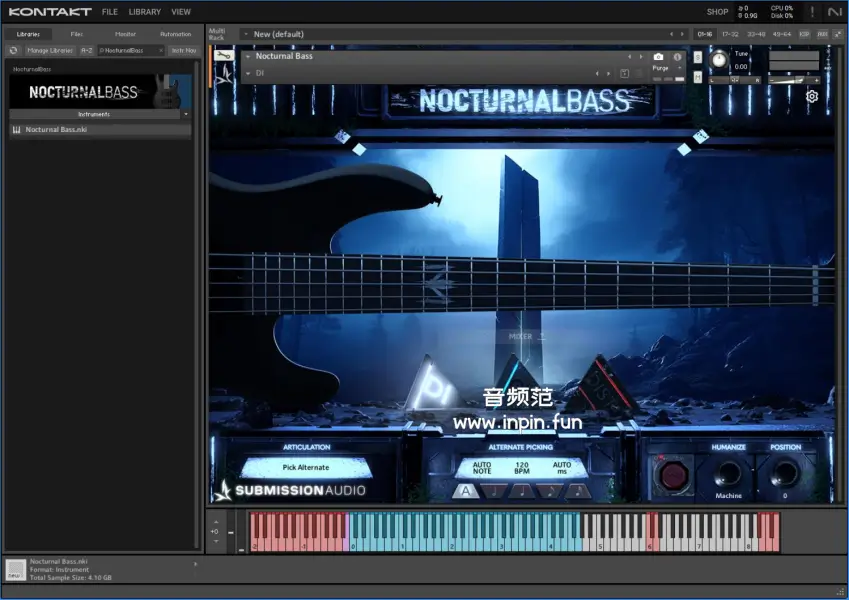Click the new instrument file icon in status bar
This screenshot has width=849, height=600.
click(x=16, y=570)
